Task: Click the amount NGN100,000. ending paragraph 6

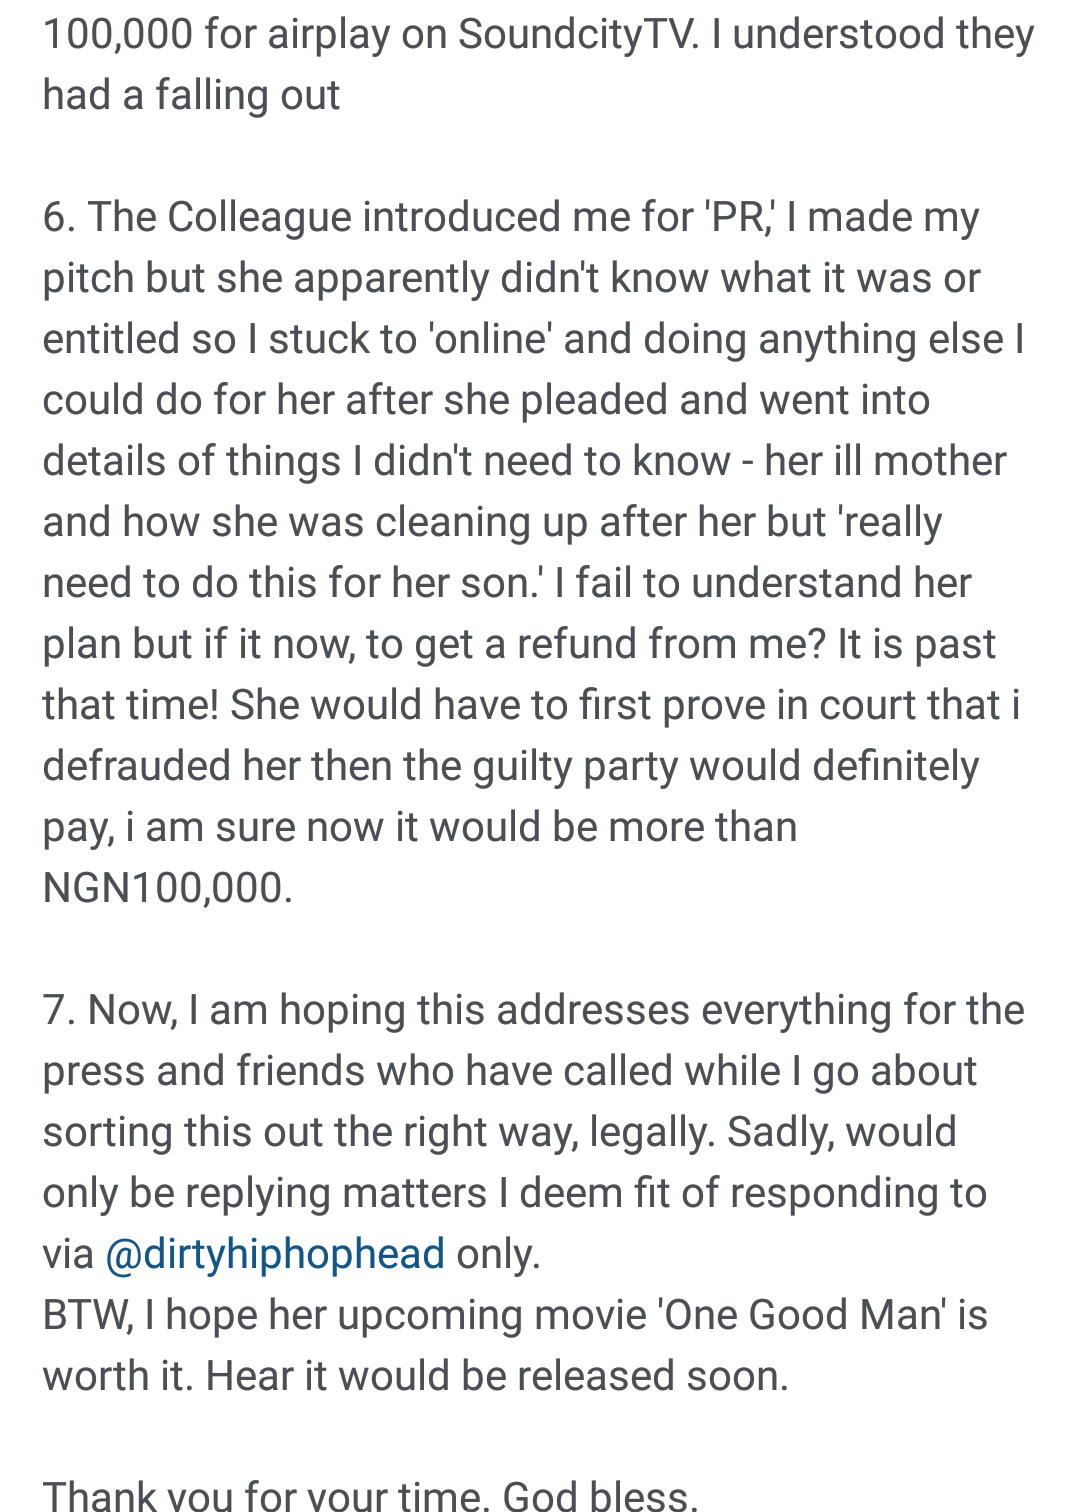Action: 167,888
